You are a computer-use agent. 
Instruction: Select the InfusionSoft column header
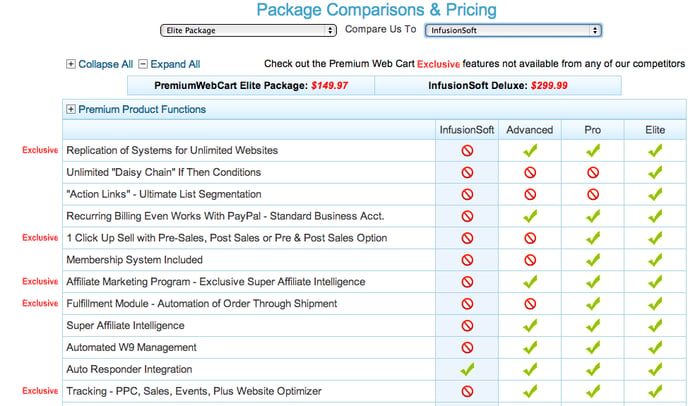pyautogui.click(x=467, y=130)
